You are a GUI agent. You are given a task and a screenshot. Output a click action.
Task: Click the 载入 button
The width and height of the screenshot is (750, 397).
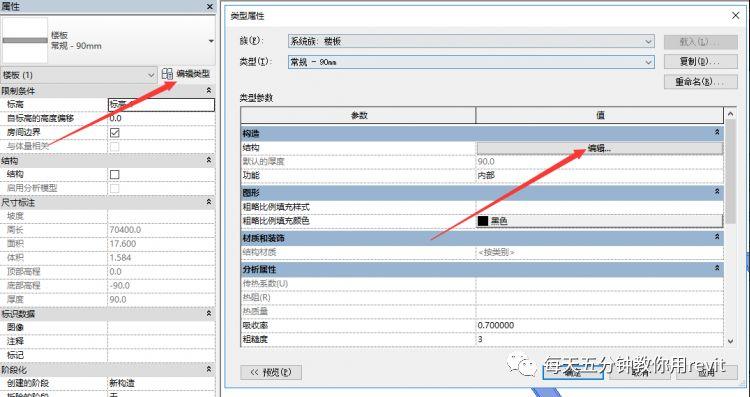pyautogui.click(x=701, y=42)
